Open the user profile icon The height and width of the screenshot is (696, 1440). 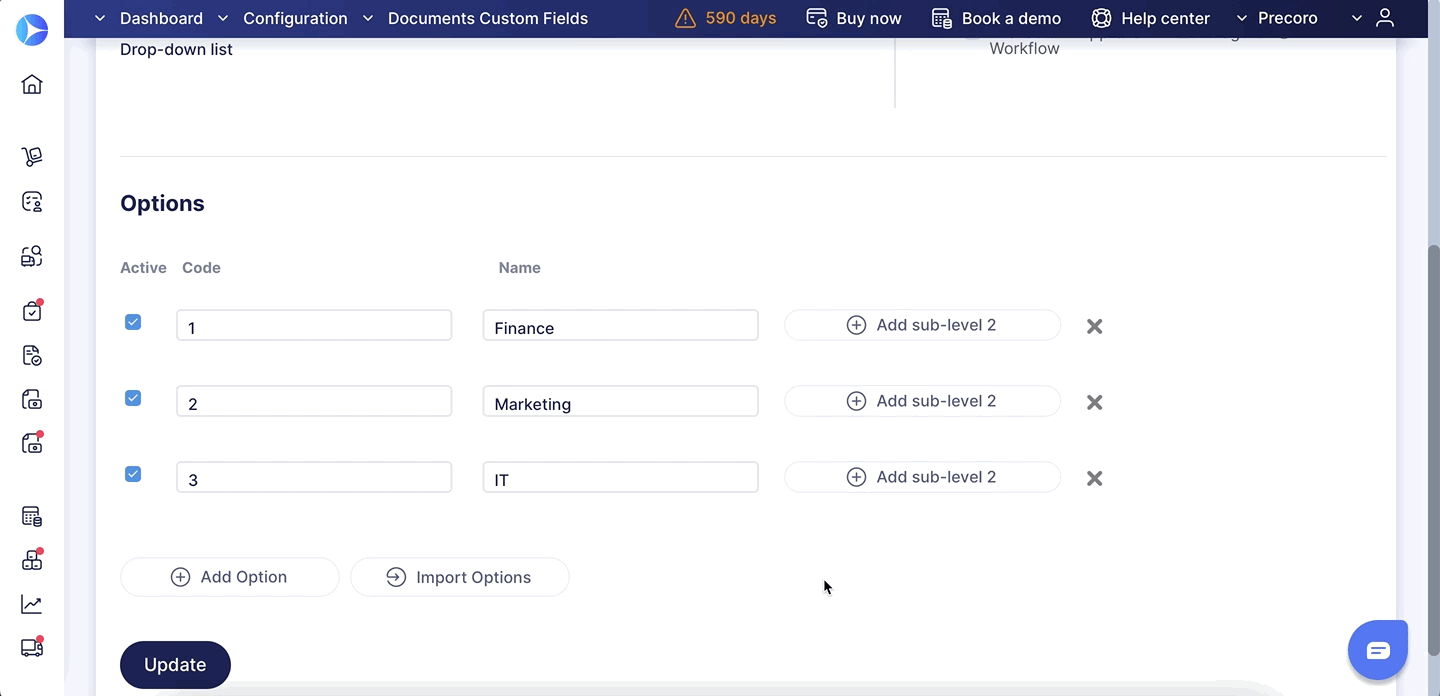tap(1385, 18)
